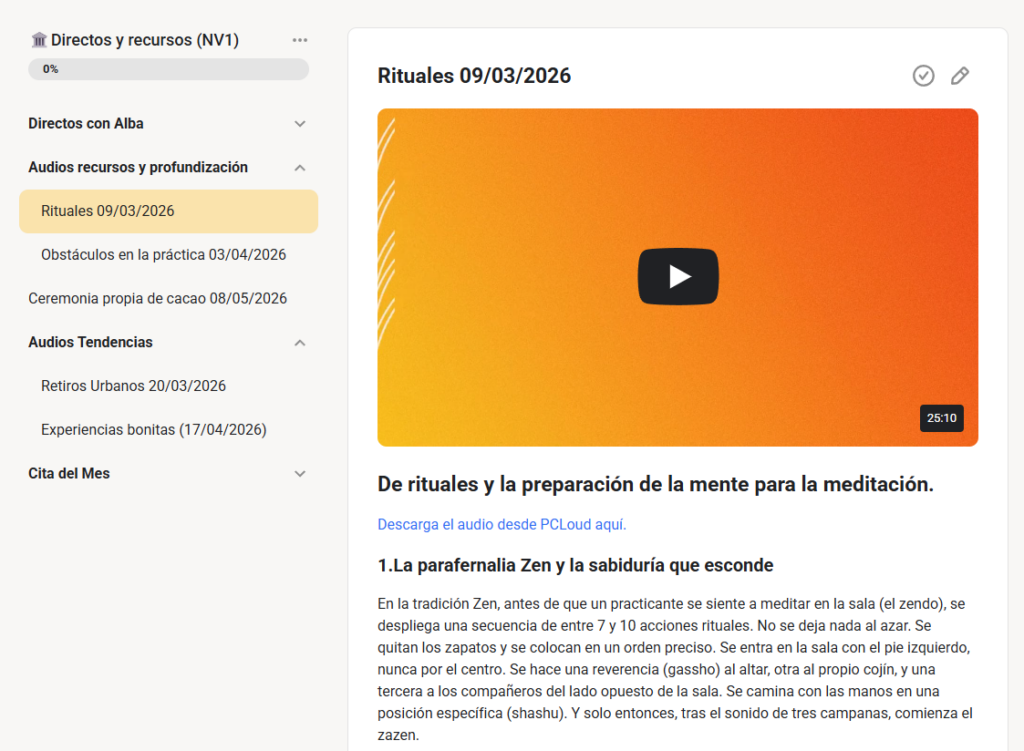Image resolution: width=1024 pixels, height=751 pixels.
Task: Click the Audios recursos y profundización label
Action: click(x=138, y=167)
